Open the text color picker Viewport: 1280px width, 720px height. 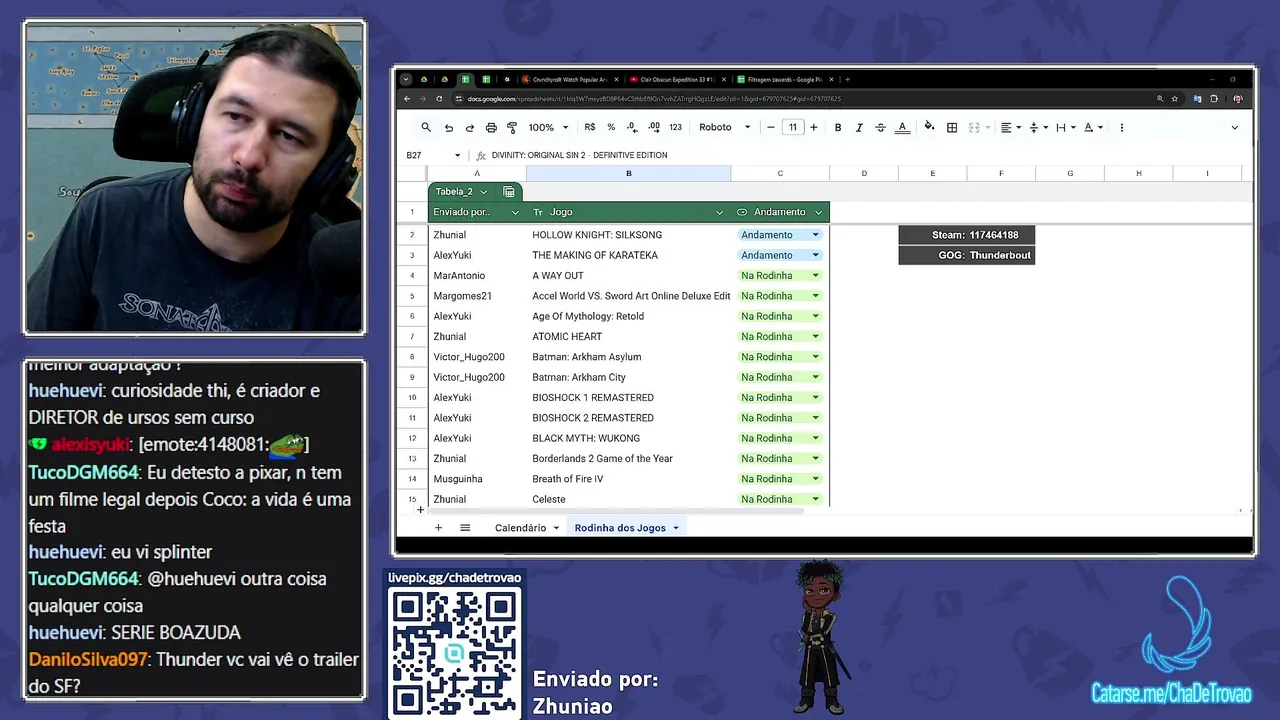coord(902,127)
